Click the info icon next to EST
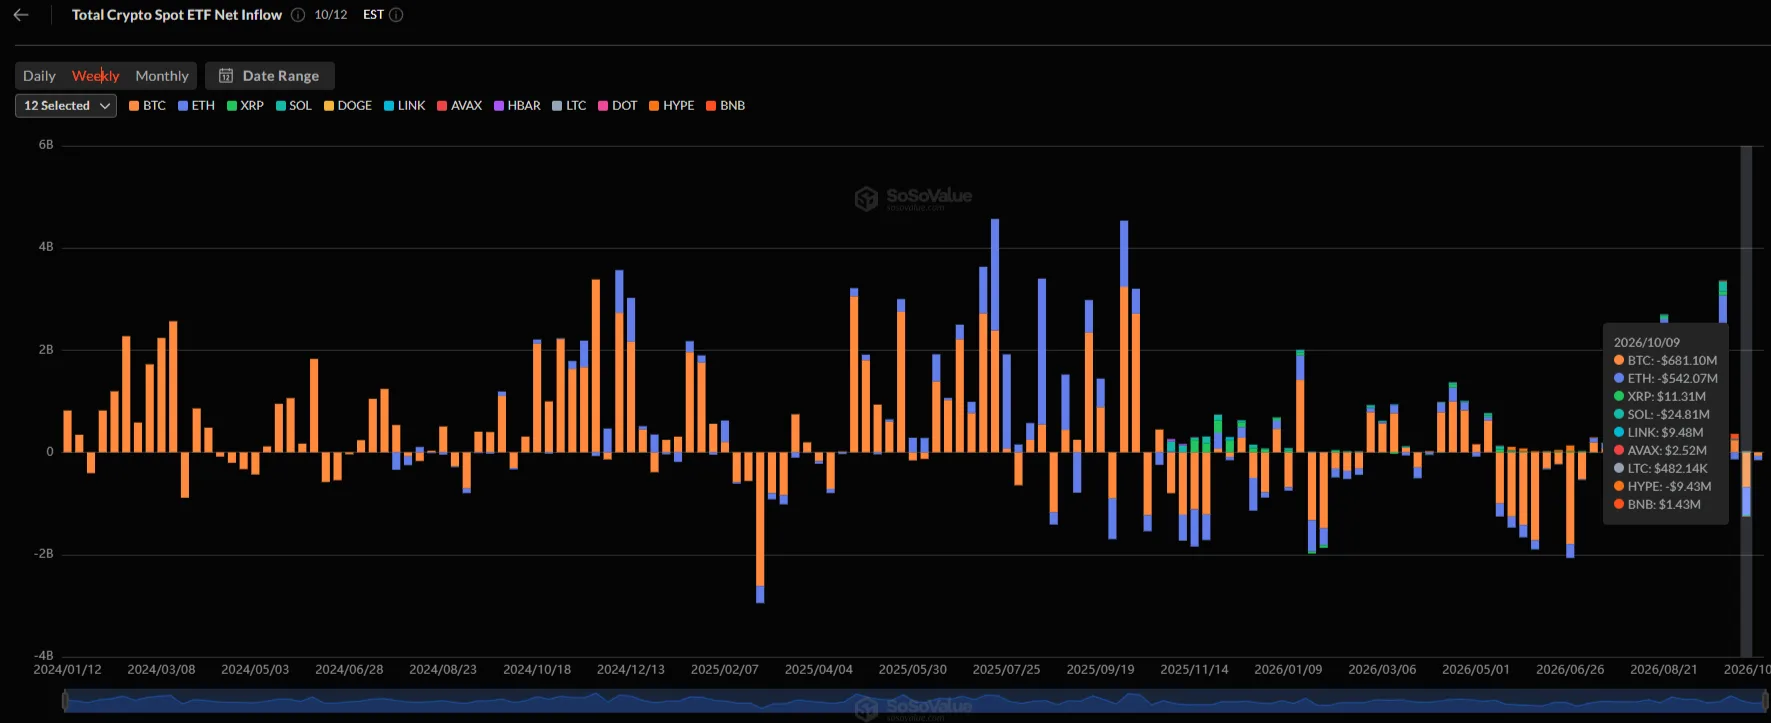The height and width of the screenshot is (723, 1771). point(396,15)
